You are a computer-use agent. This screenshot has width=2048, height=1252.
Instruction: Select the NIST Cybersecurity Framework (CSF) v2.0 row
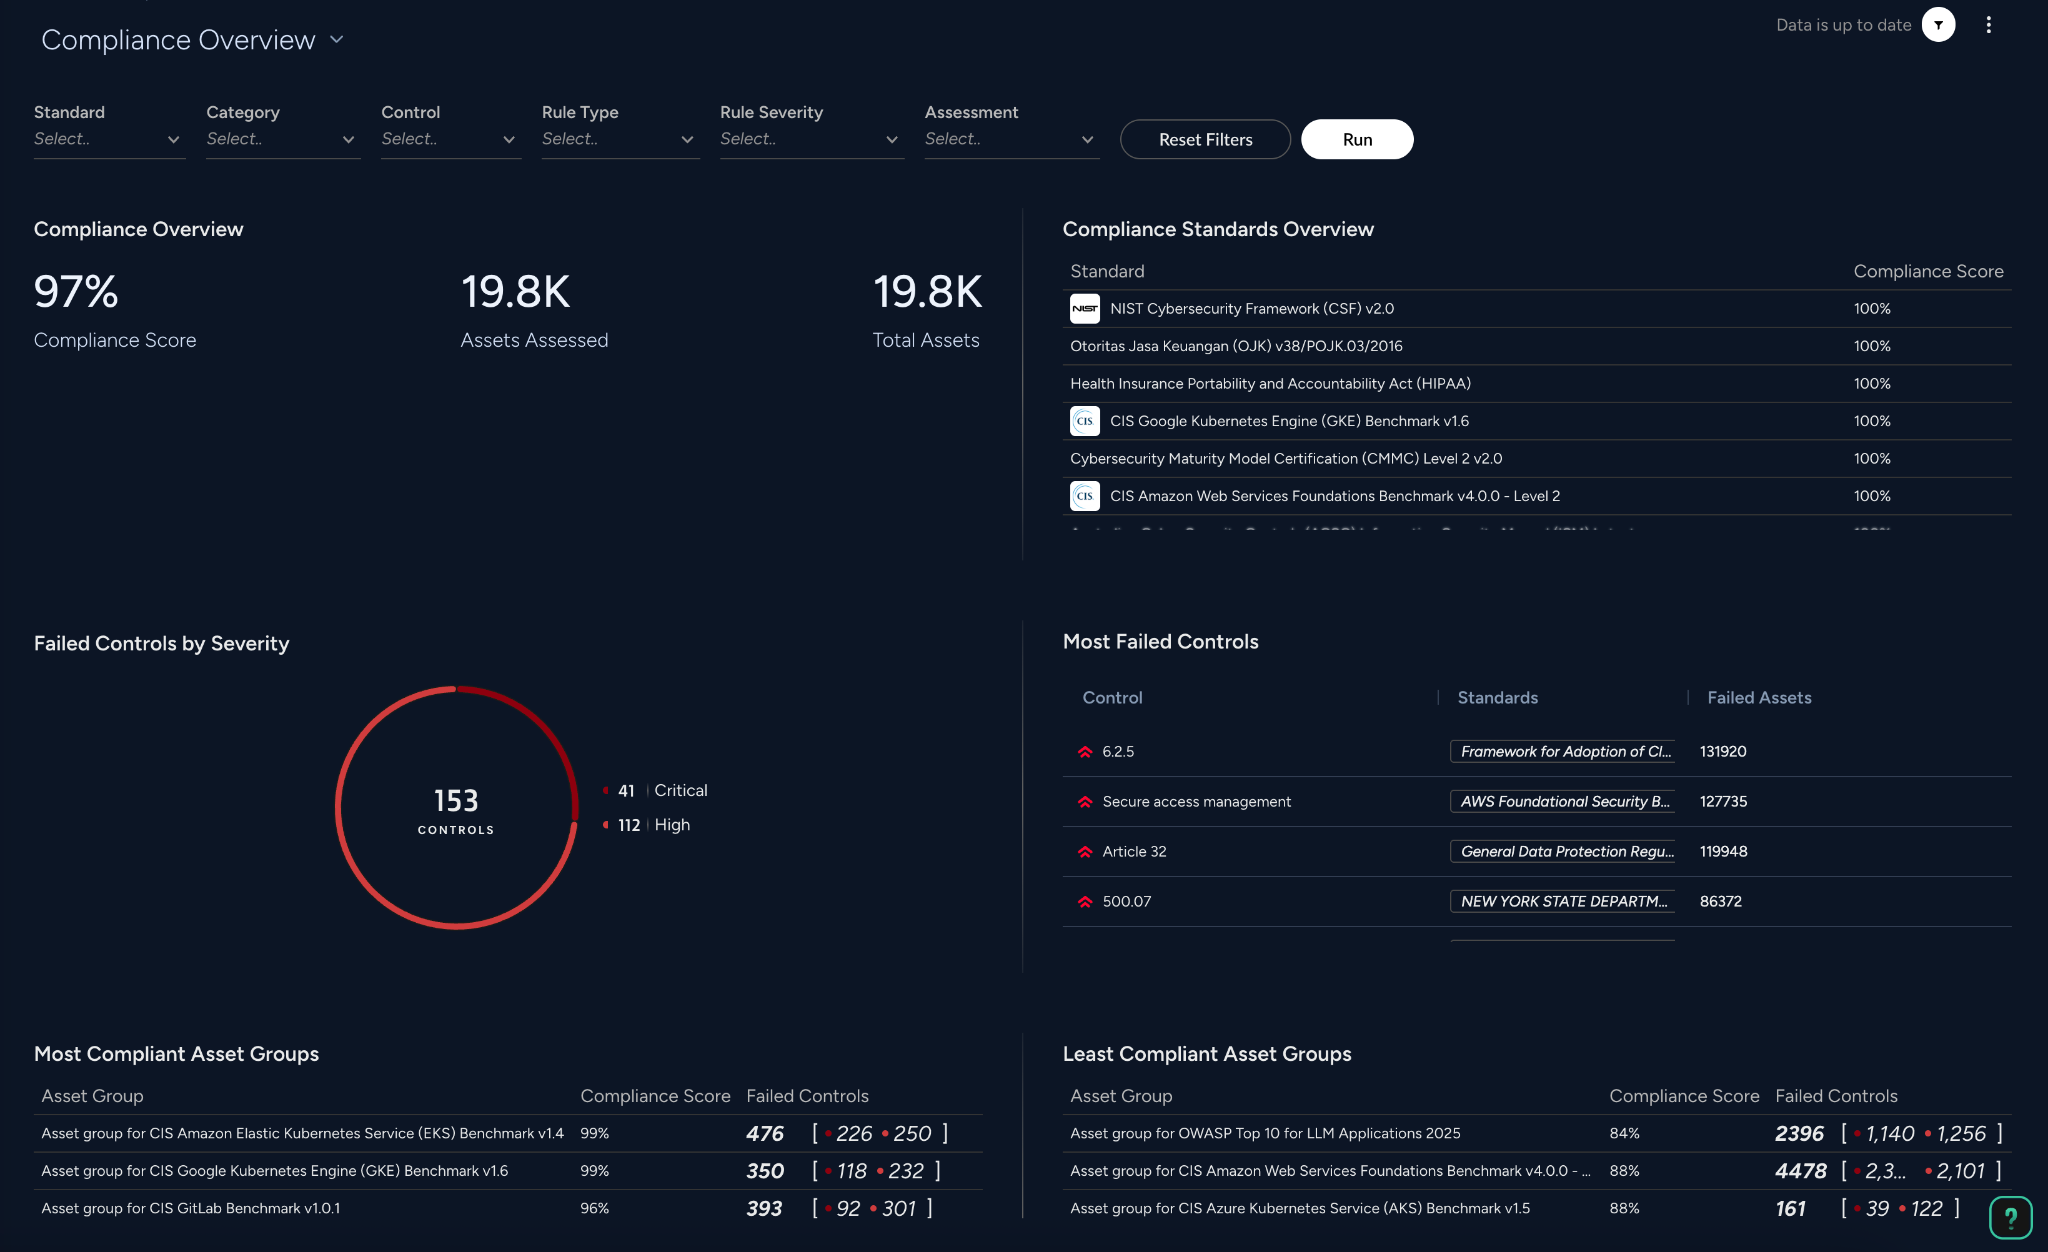(1537, 309)
